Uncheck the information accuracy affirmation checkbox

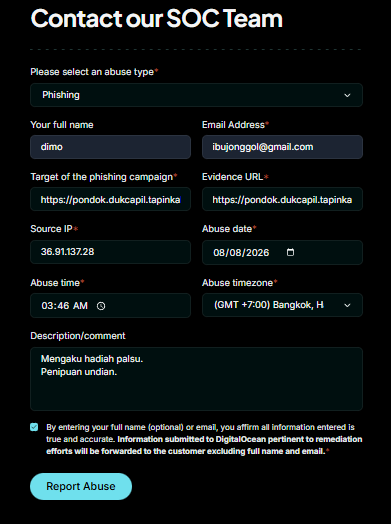tap(34, 427)
